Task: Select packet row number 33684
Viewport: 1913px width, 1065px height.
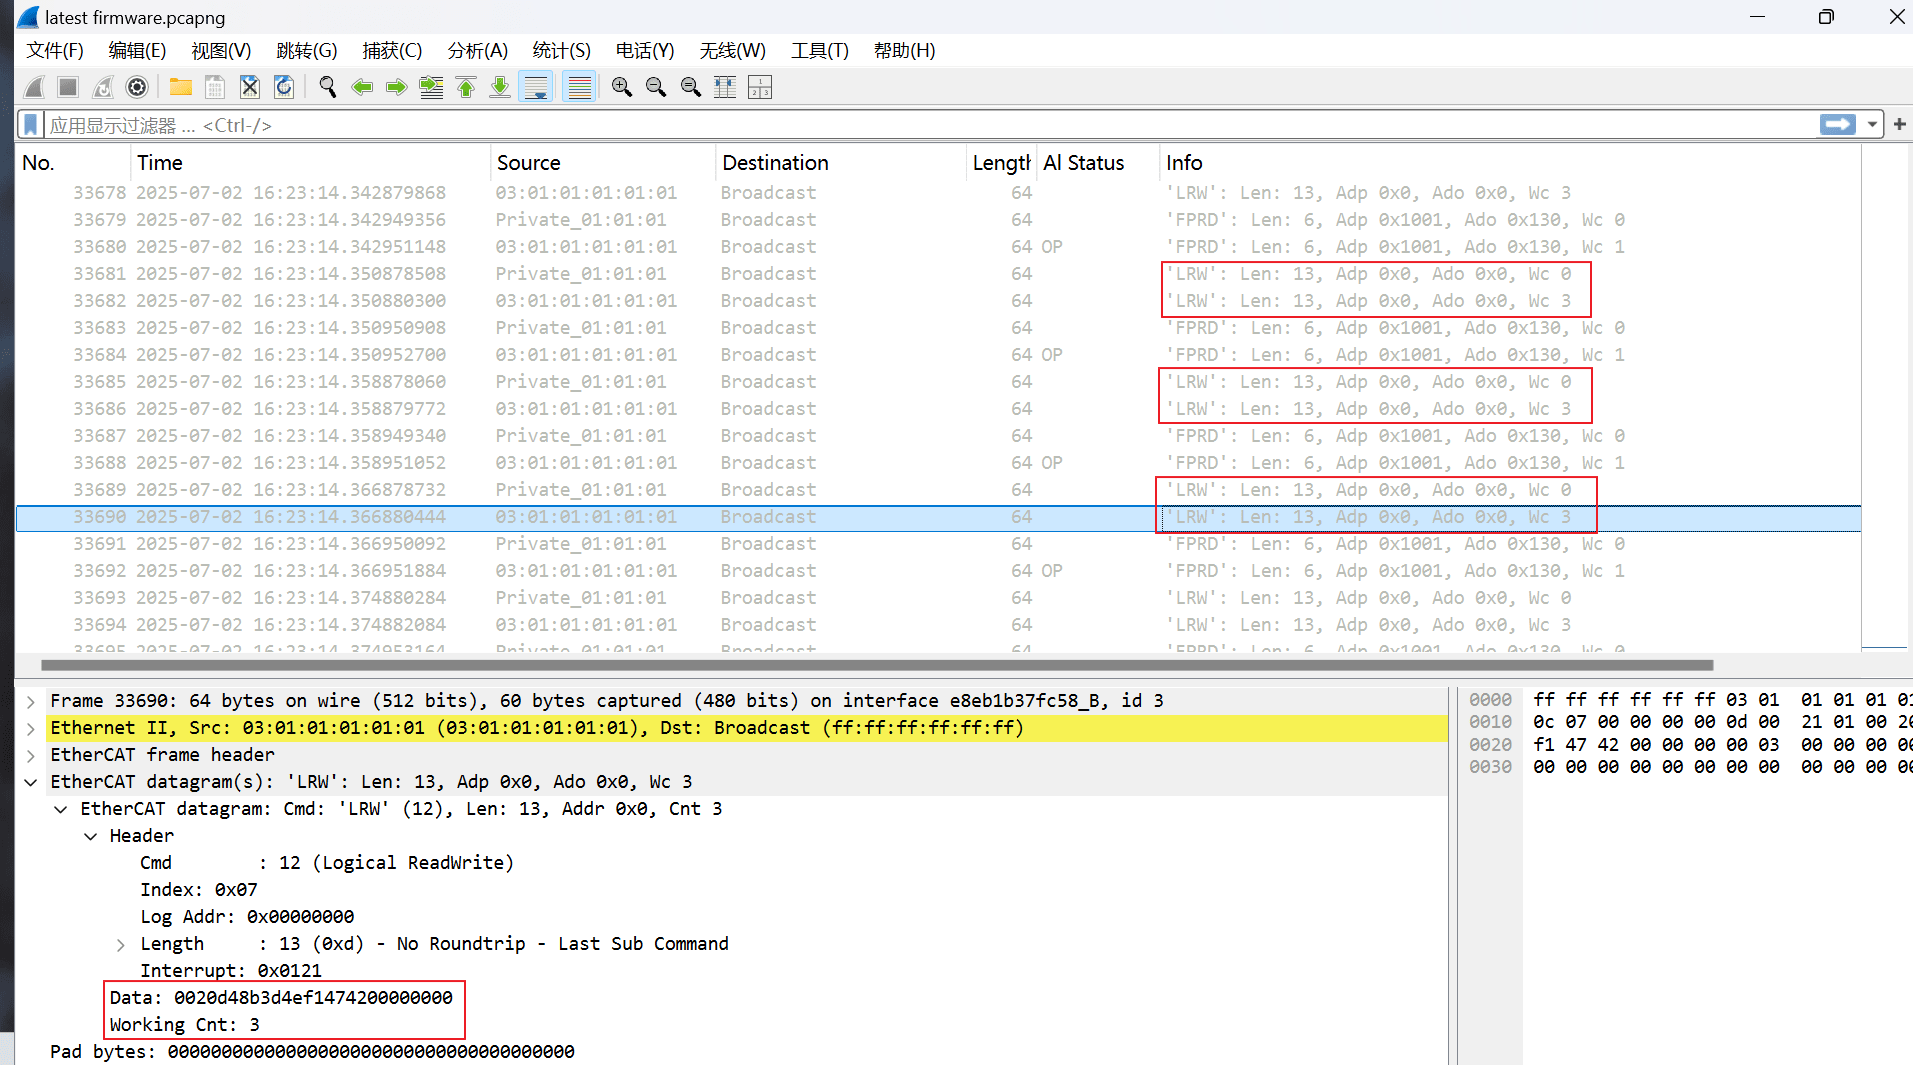Action: [938, 355]
